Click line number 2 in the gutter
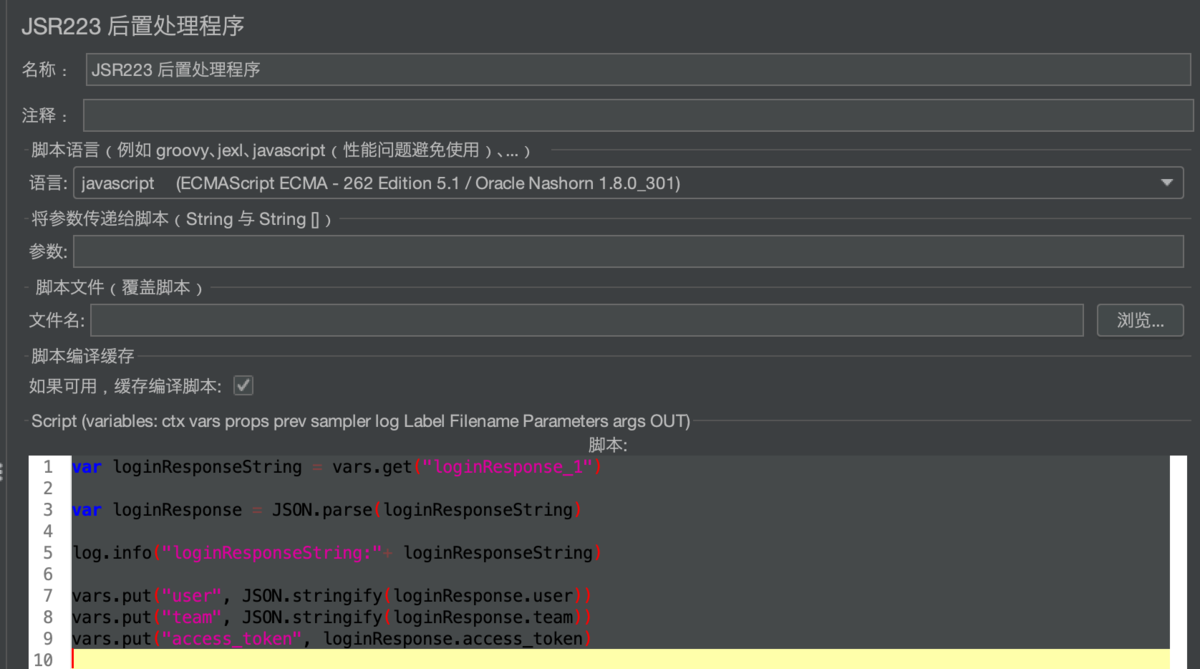Viewport: 1200px width, 669px height. point(48,488)
